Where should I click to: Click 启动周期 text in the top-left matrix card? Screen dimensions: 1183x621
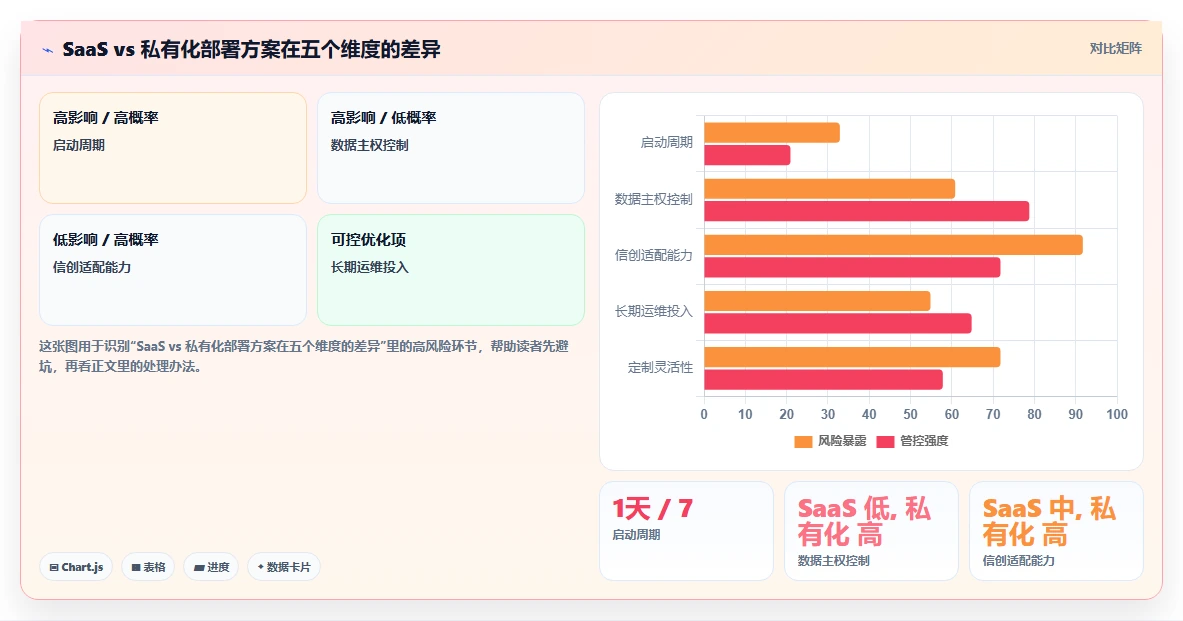pos(78,145)
